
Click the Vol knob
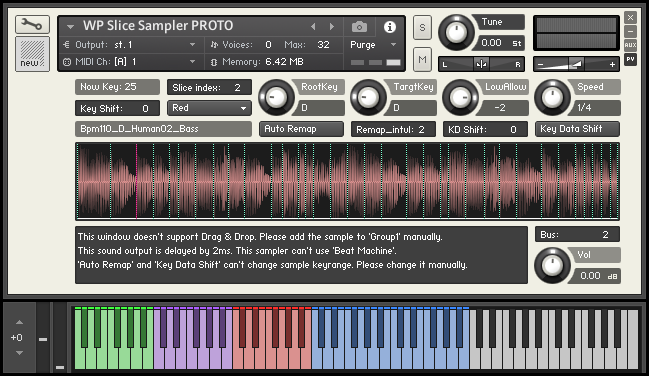click(552, 265)
